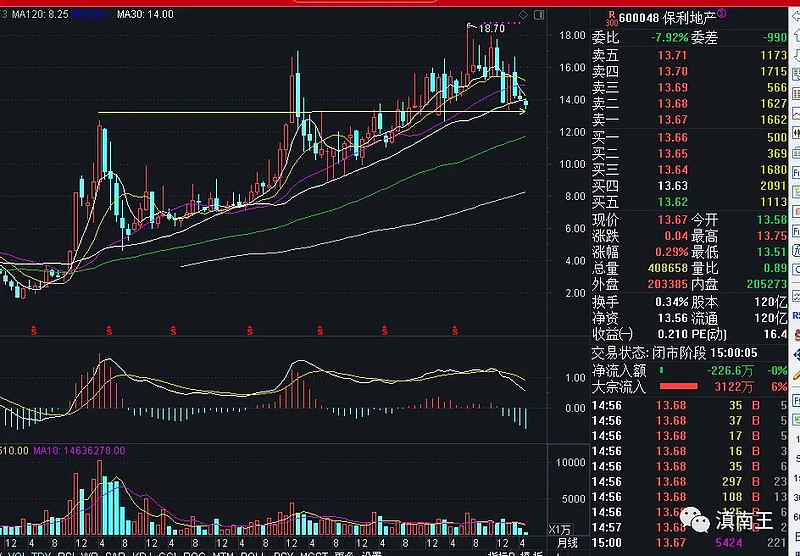Click 收益(一) value 0.210
Image resolution: width=800 pixels, height=556 pixels.
click(x=672, y=335)
